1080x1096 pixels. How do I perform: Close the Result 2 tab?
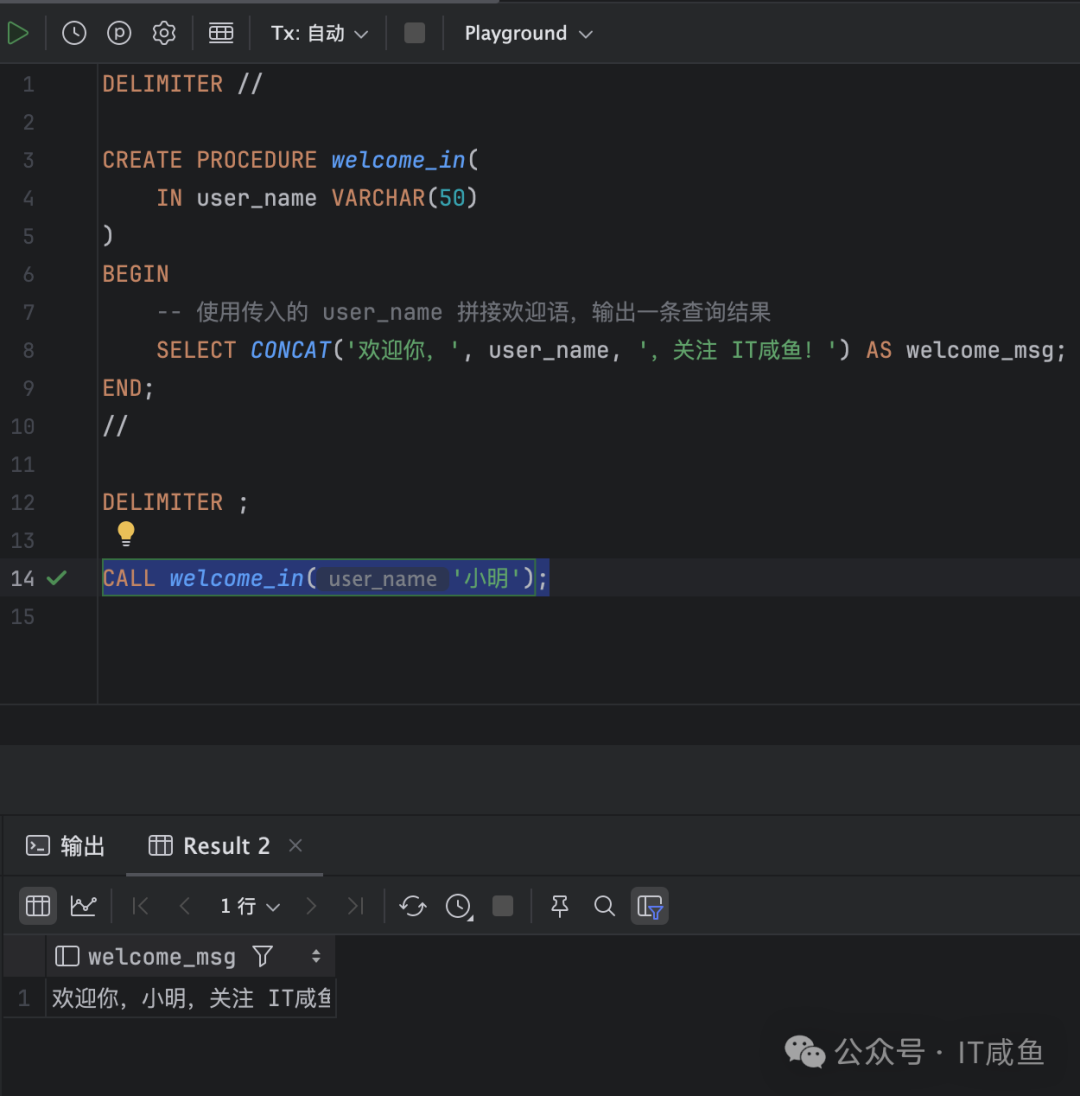[x=295, y=846]
